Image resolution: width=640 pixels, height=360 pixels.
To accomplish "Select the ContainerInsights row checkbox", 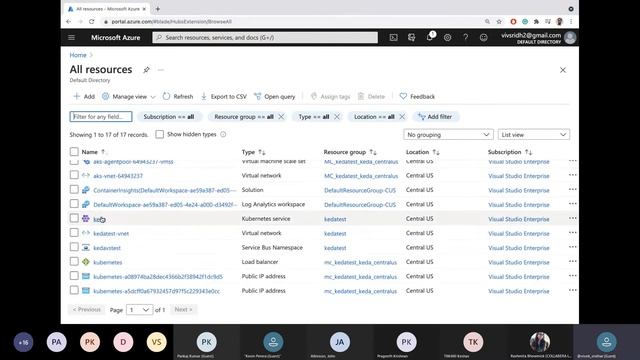I will (x=74, y=189).
